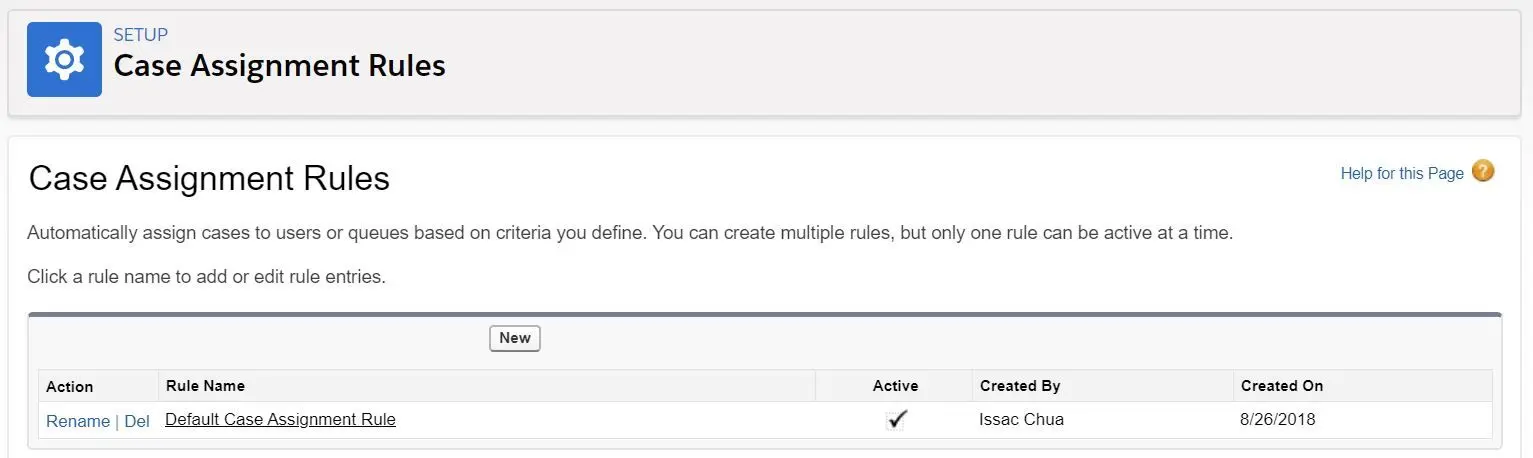1533x458 pixels.
Task: Click the Active checkmark for the default rule
Action: click(896, 420)
